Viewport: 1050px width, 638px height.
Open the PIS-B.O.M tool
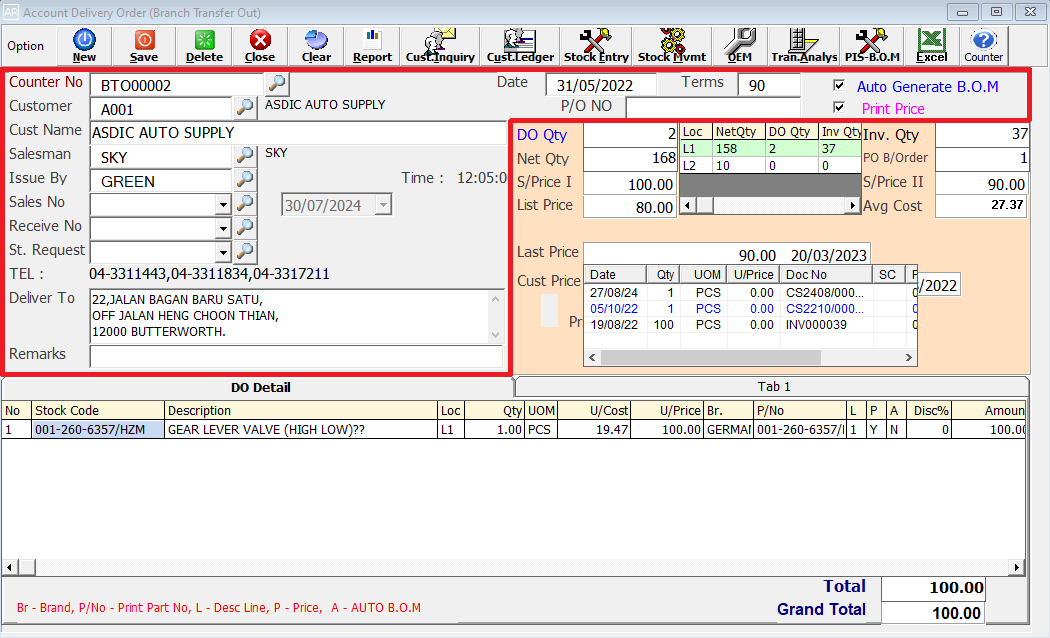(872, 46)
